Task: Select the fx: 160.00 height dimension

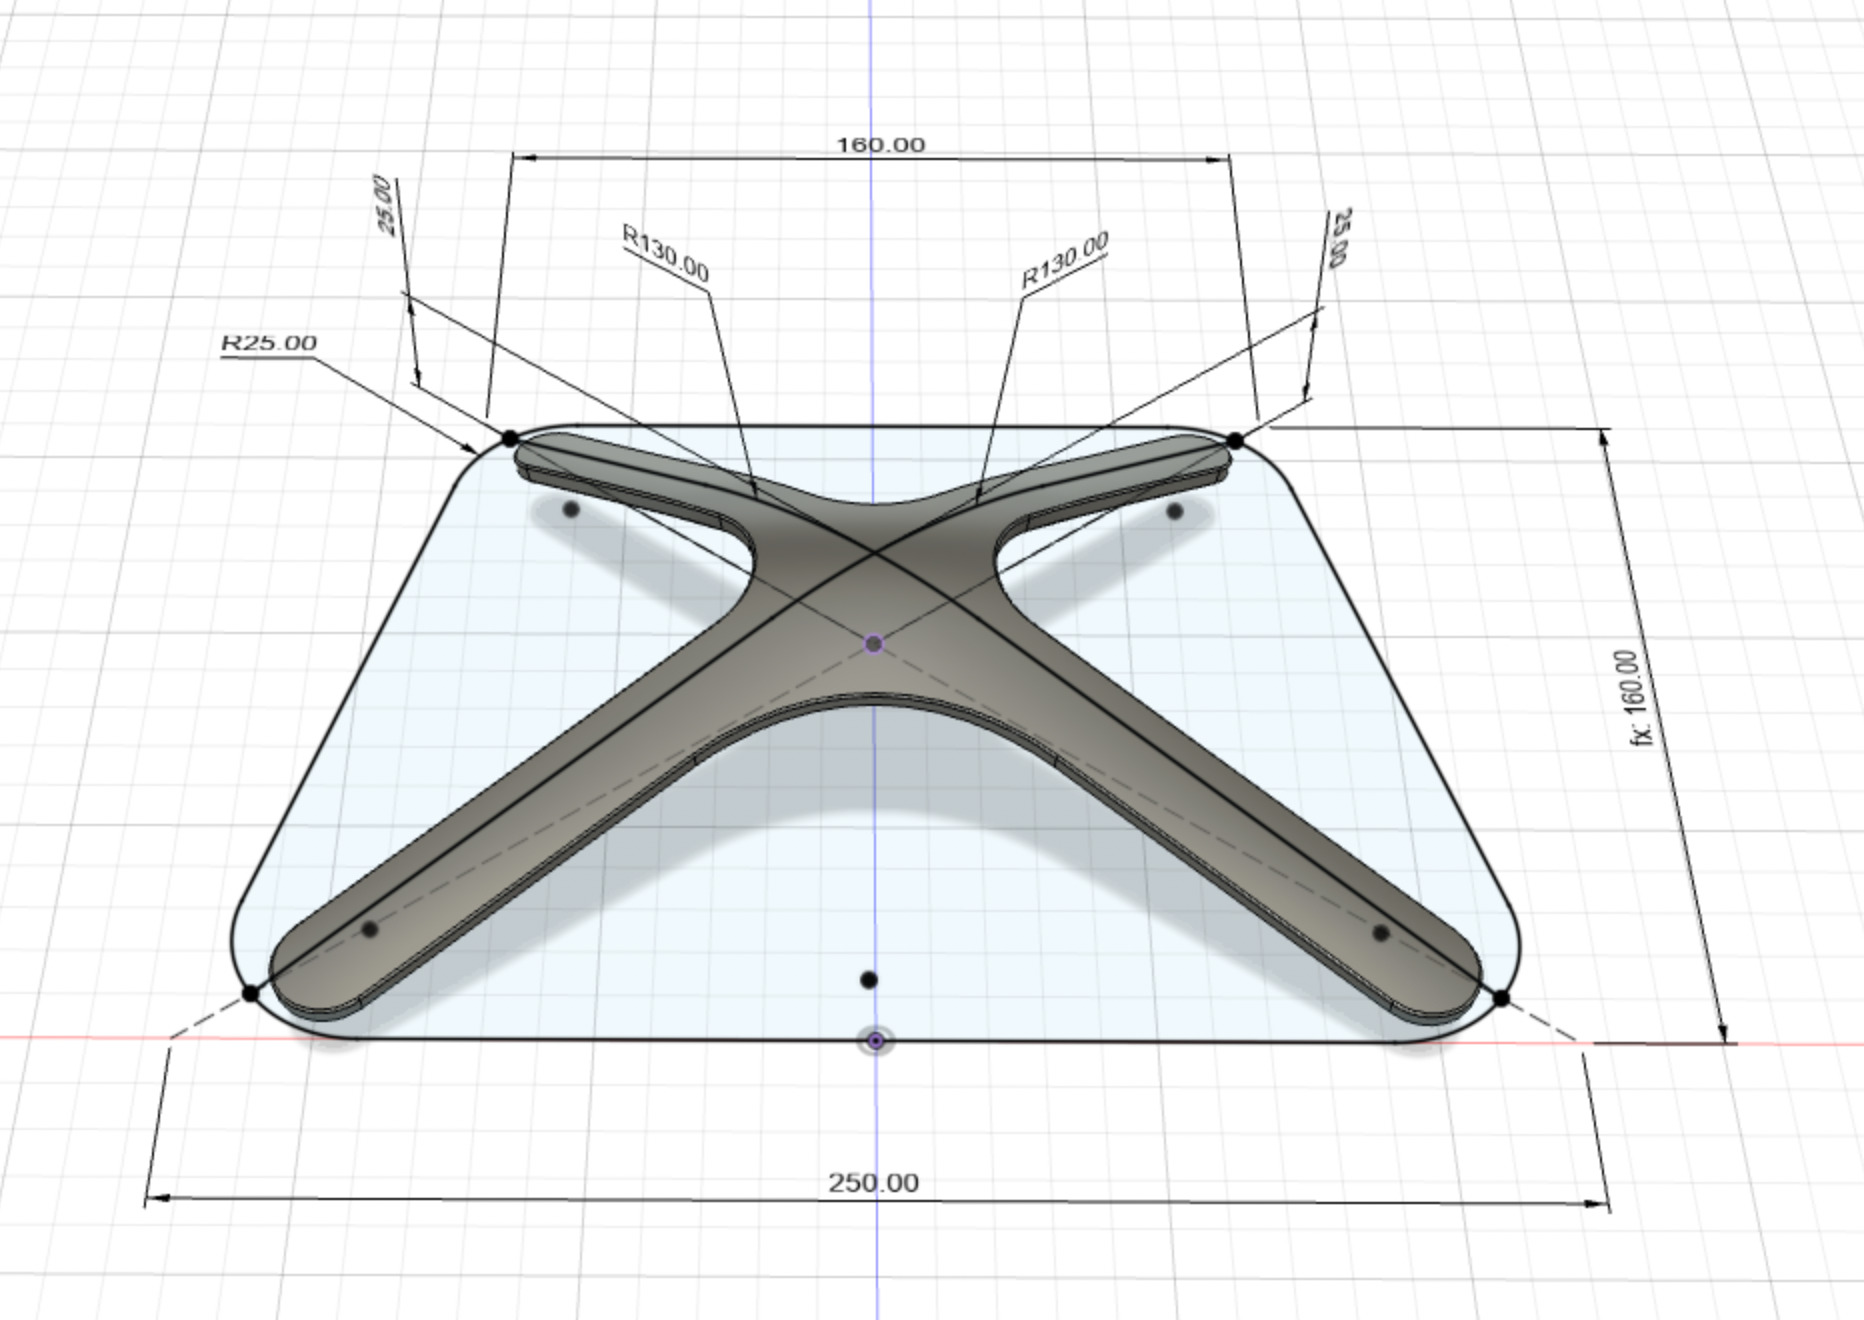Action: point(1636,698)
